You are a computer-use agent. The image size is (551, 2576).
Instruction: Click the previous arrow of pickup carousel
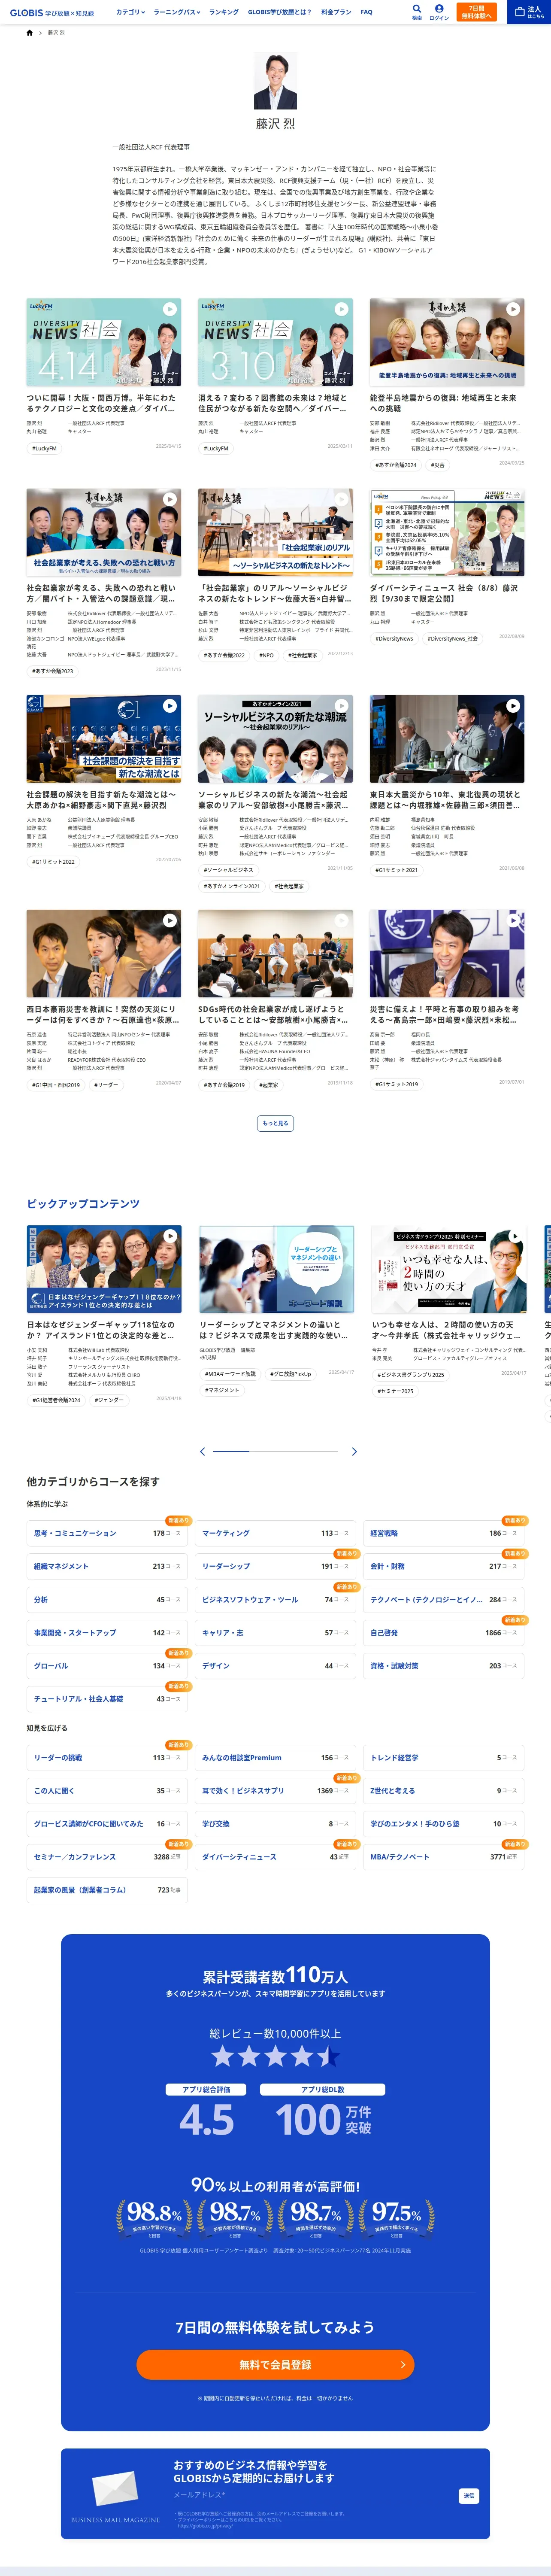coord(203,1451)
